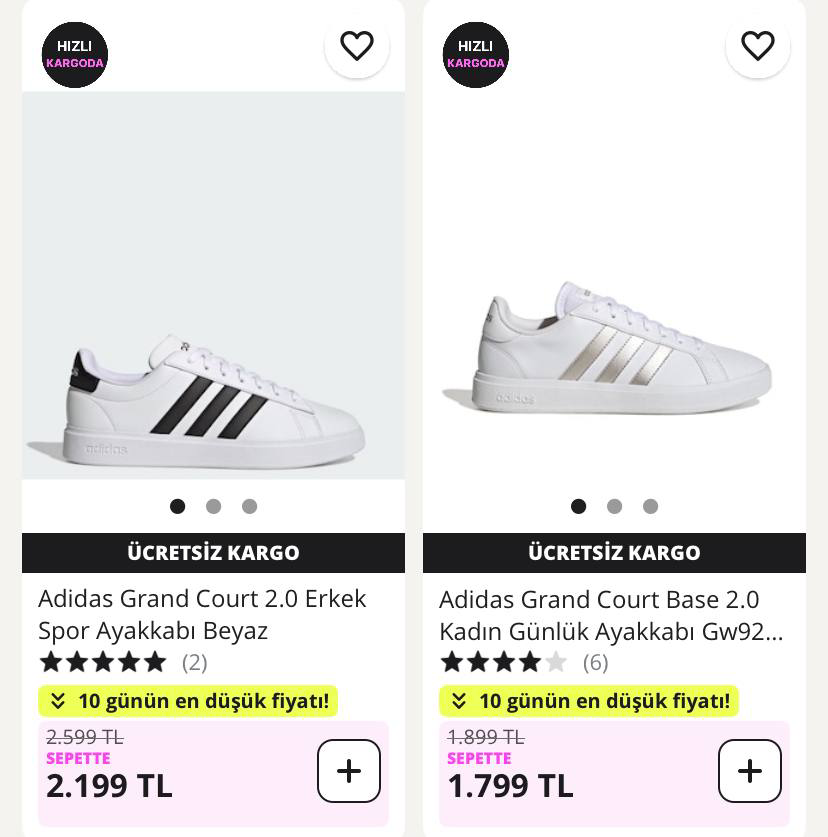View the four-star rating with 6 reviews
Image resolution: width=828 pixels, height=837 pixels.
pos(523,662)
